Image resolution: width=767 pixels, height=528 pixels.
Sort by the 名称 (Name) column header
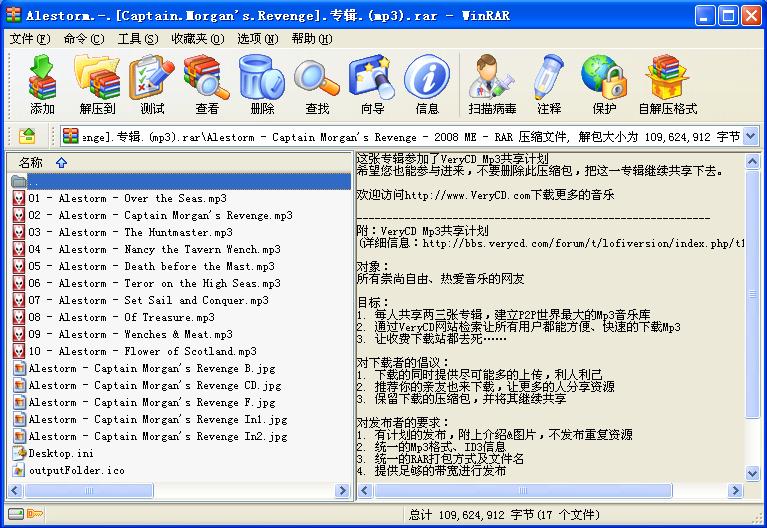(x=30, y=162)
